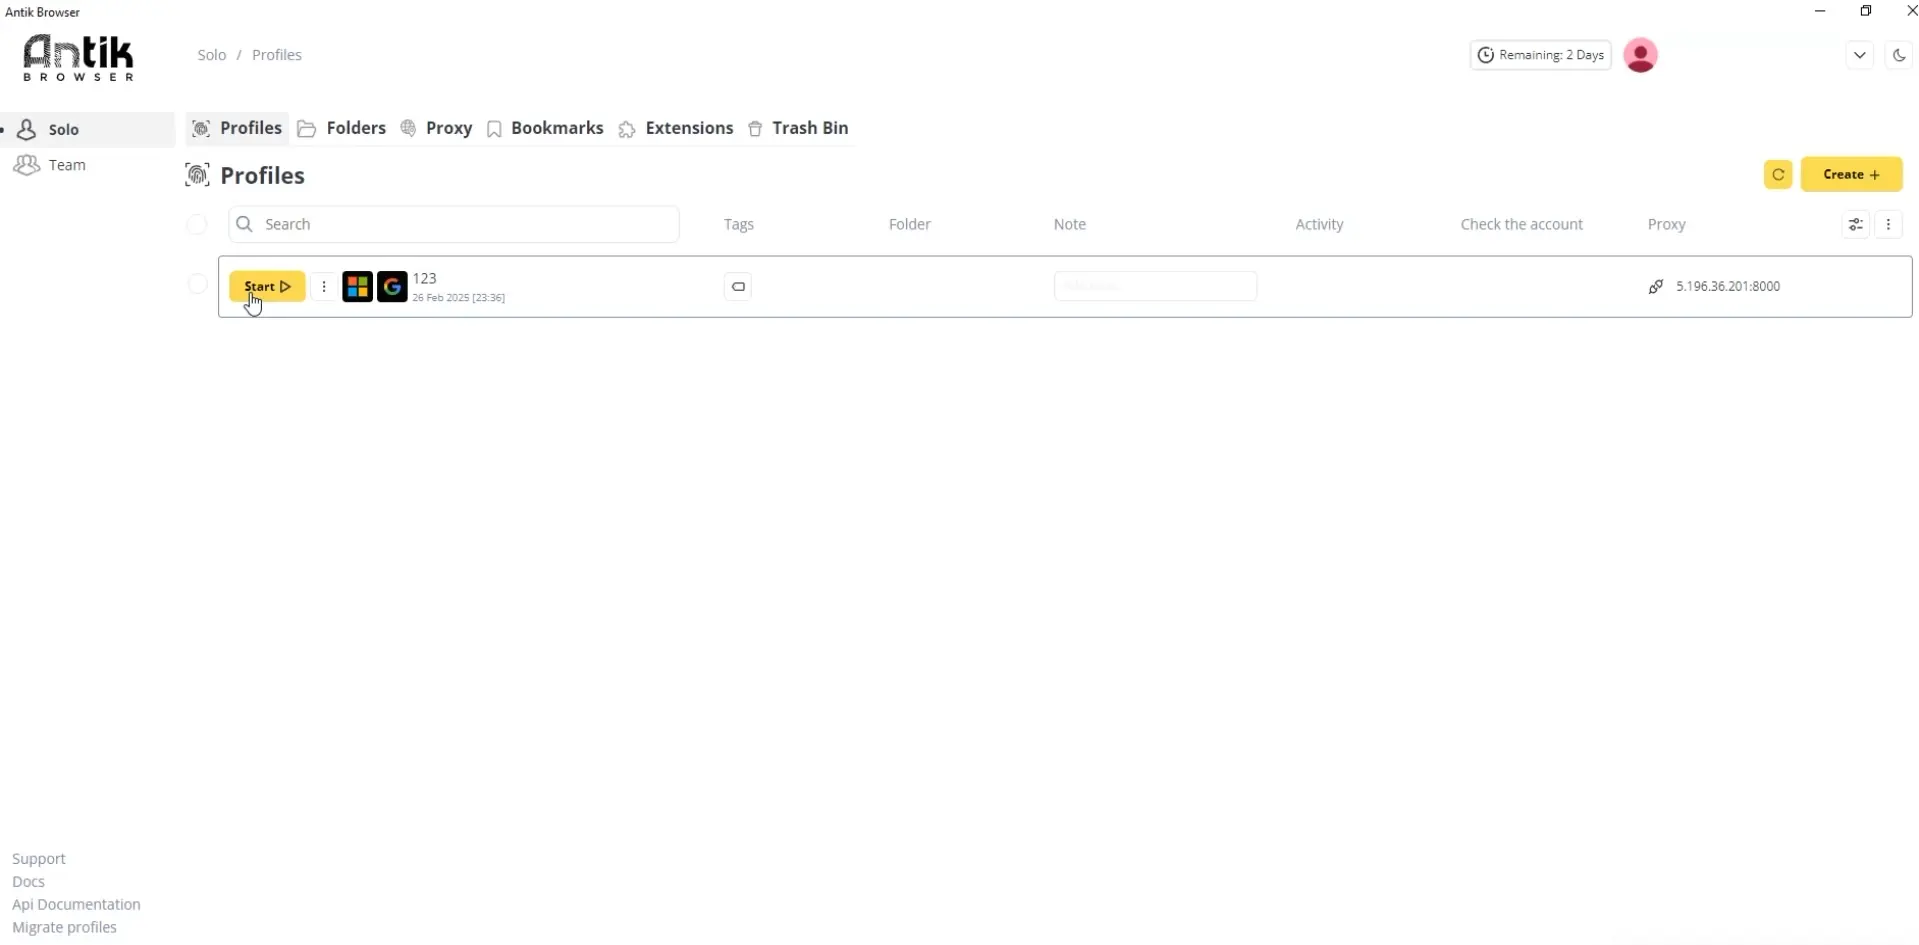Open the filter icon in the table header
The image size is (1919, 945).
[x=1856, y=224]
